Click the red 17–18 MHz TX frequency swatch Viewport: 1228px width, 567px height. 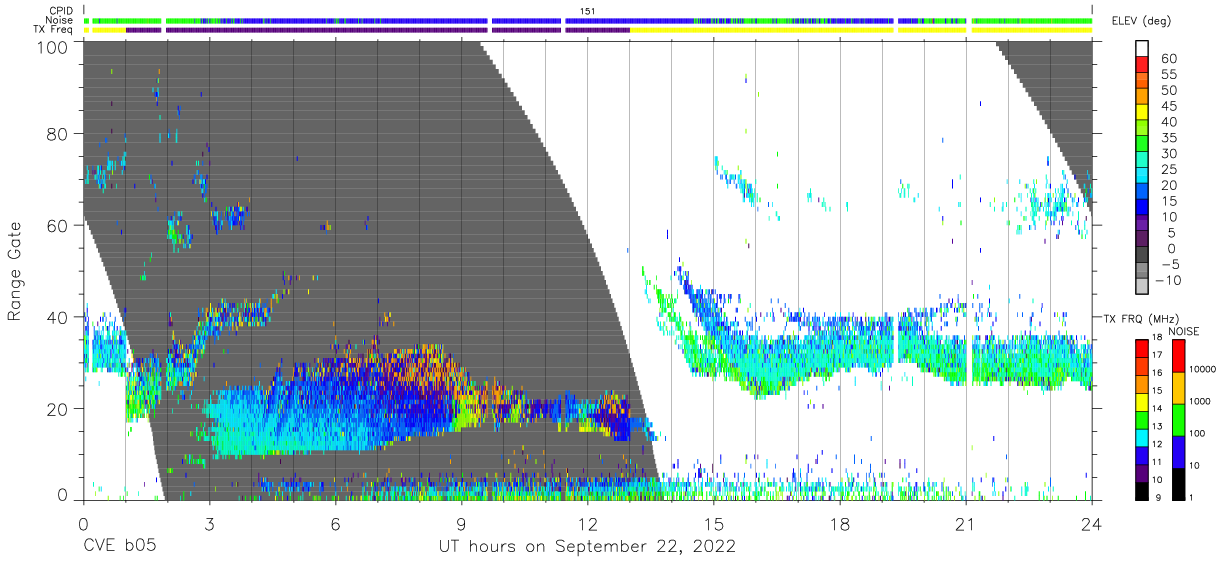click(1141, 348)
